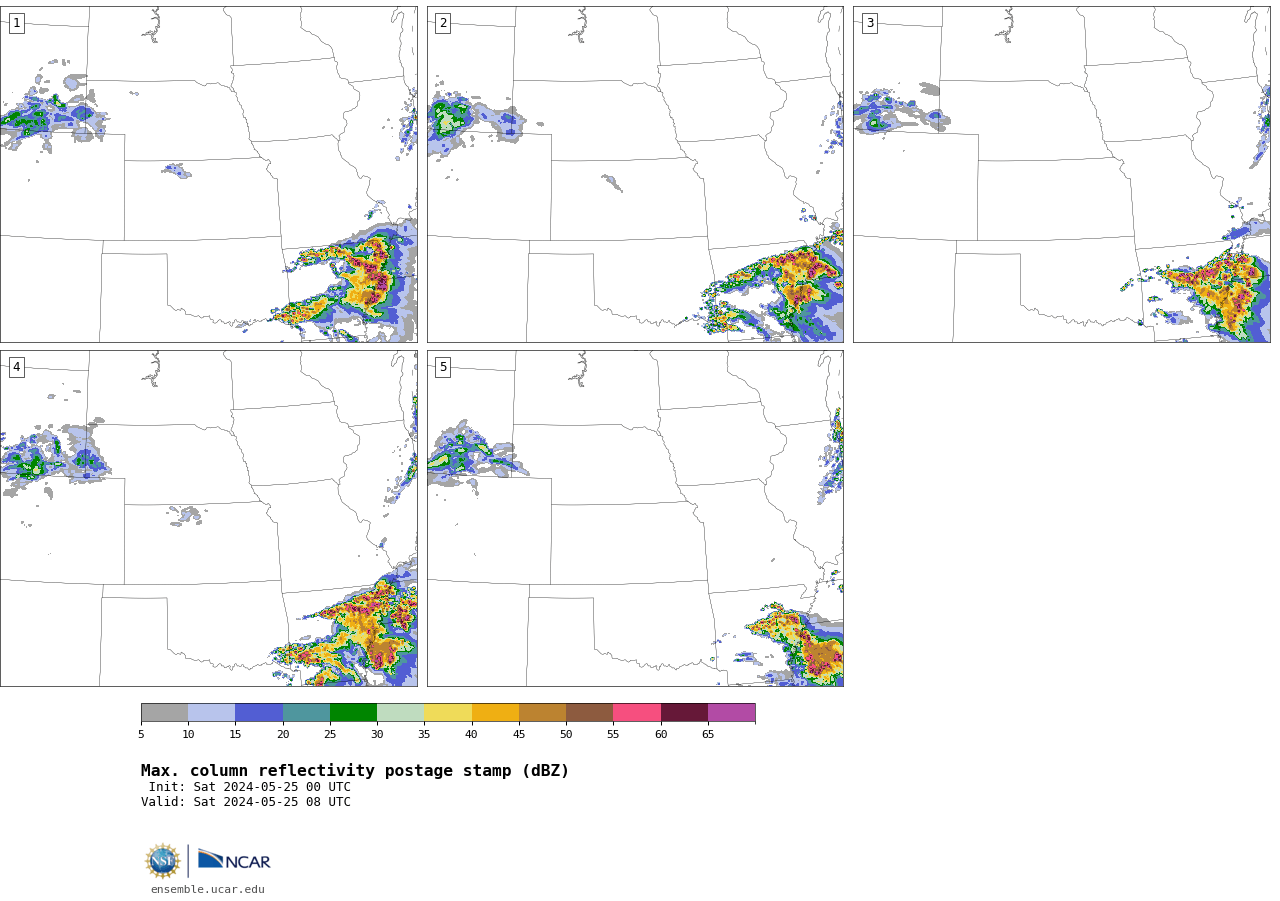Click colorbar tick label 65
This screenshot has height=901, width=1280.
pos(708,735)
